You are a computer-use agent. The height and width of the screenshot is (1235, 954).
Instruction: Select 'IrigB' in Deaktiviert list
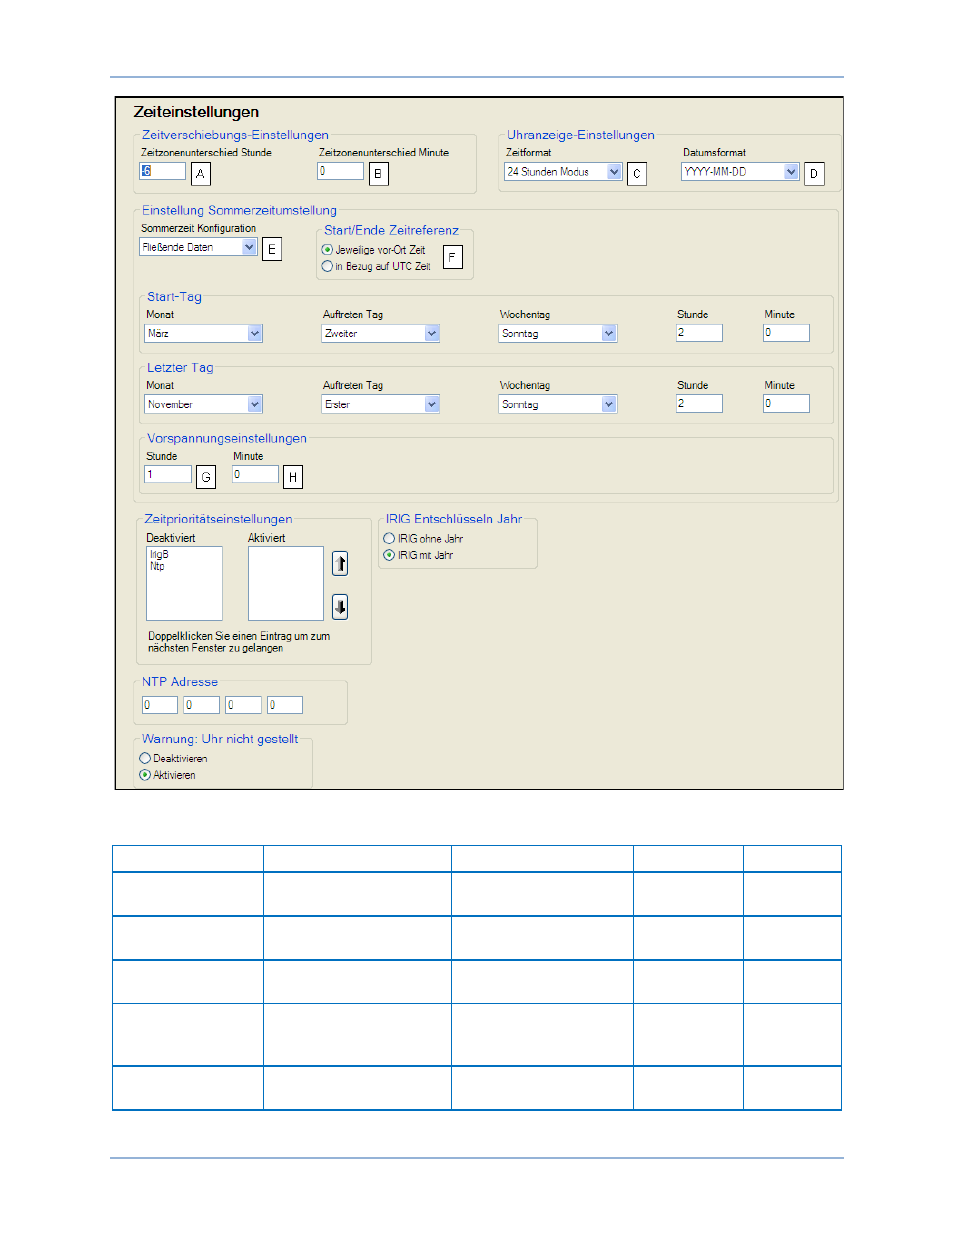coord(159,554)
